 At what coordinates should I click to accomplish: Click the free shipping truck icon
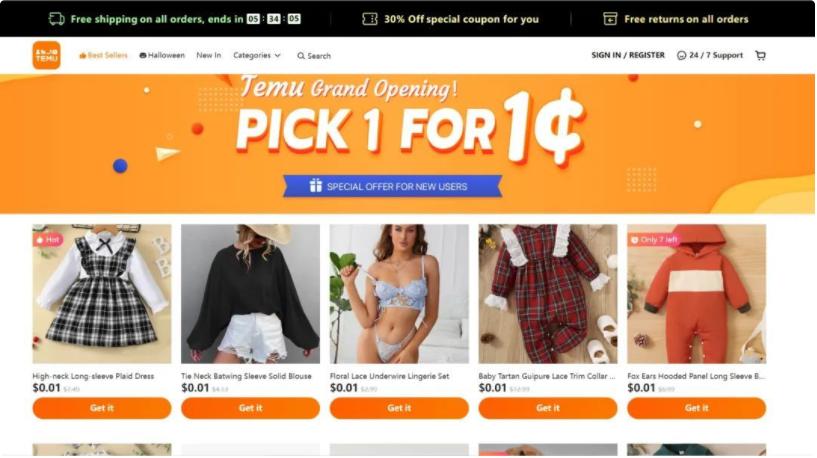tap(56, 19)
